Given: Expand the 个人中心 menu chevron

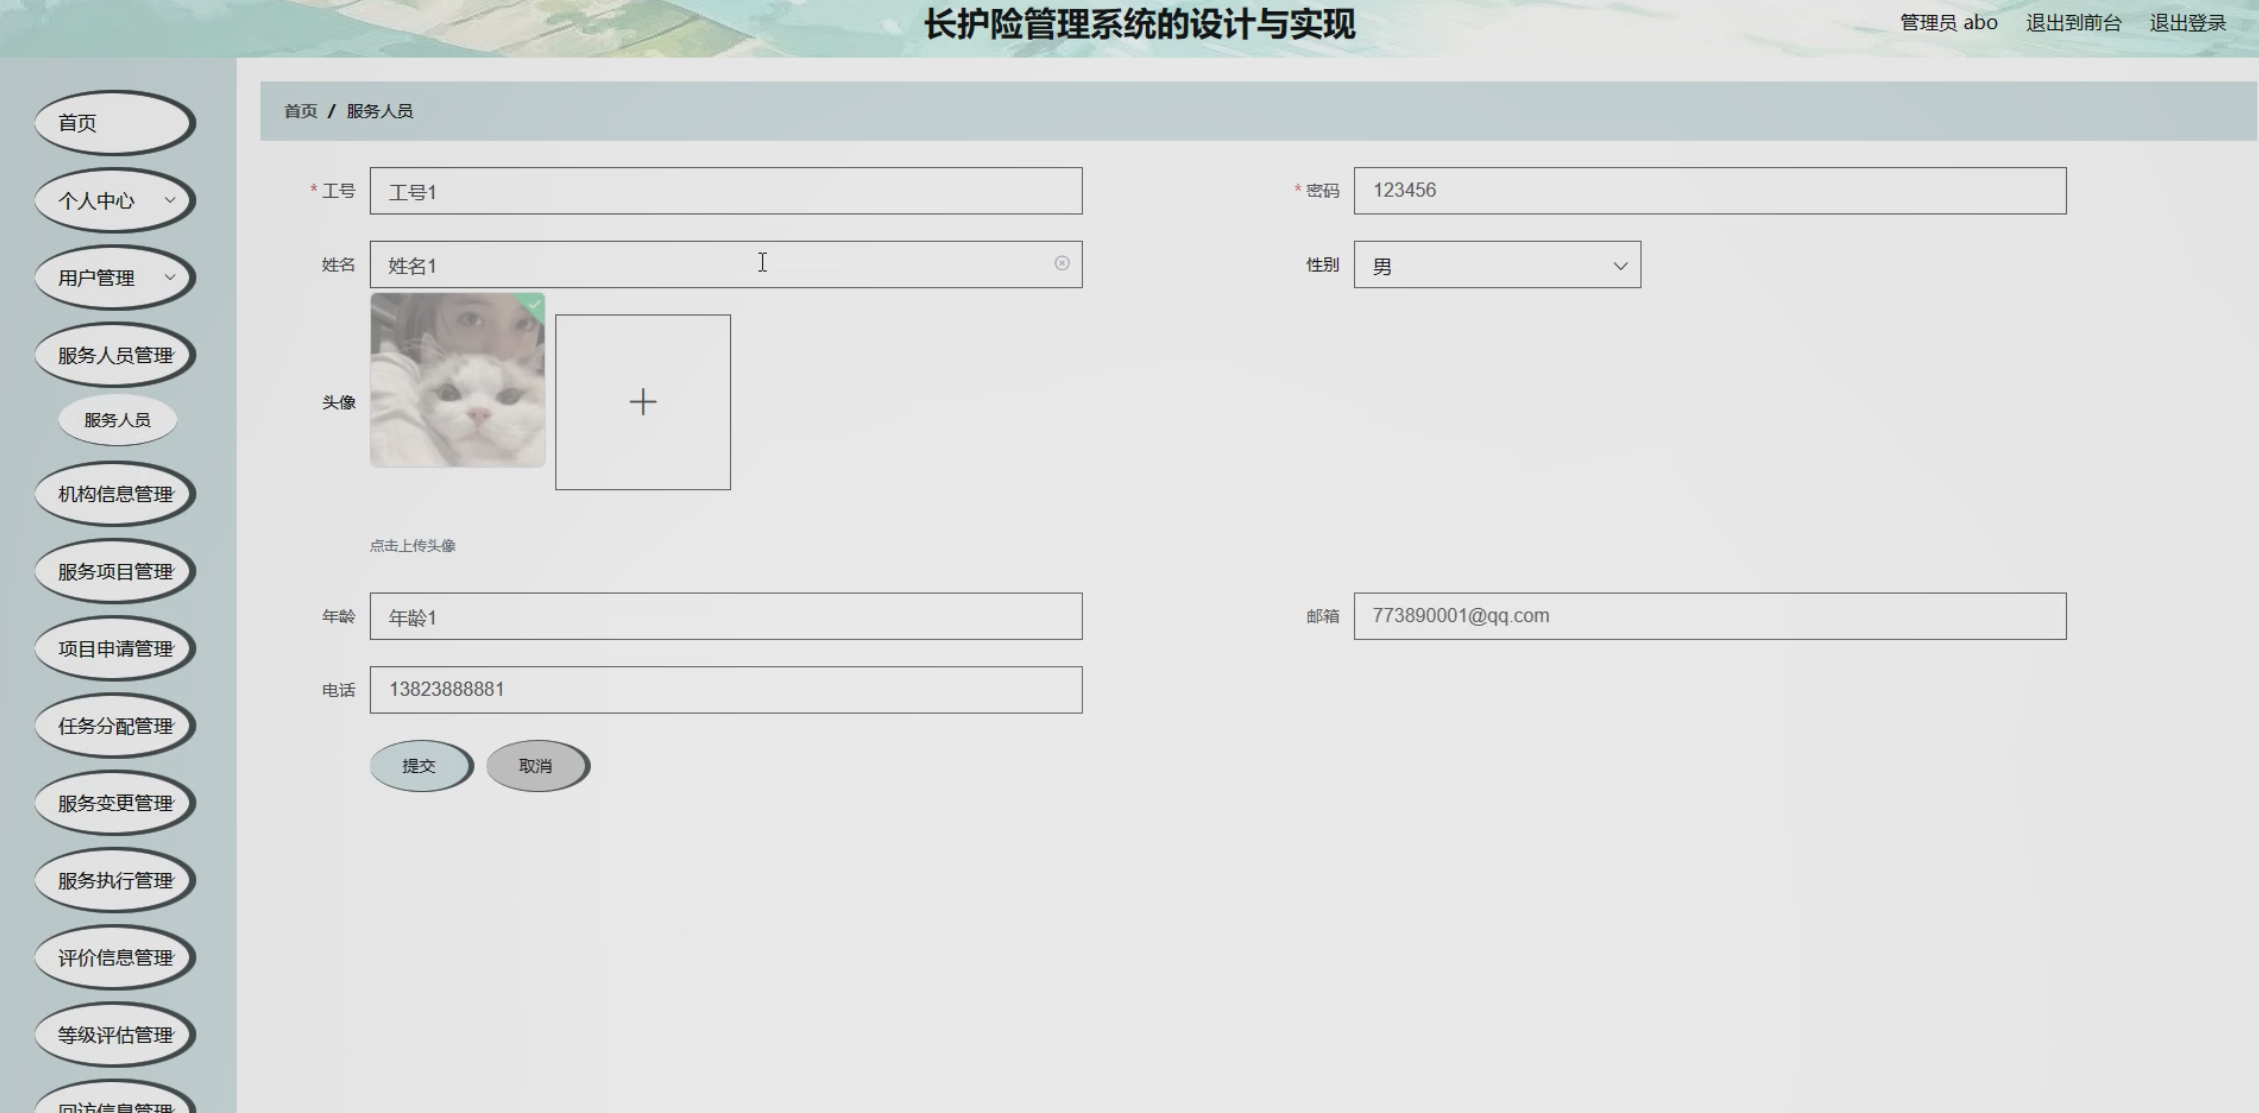Looking at the screenshot, I should pos(170,200).
